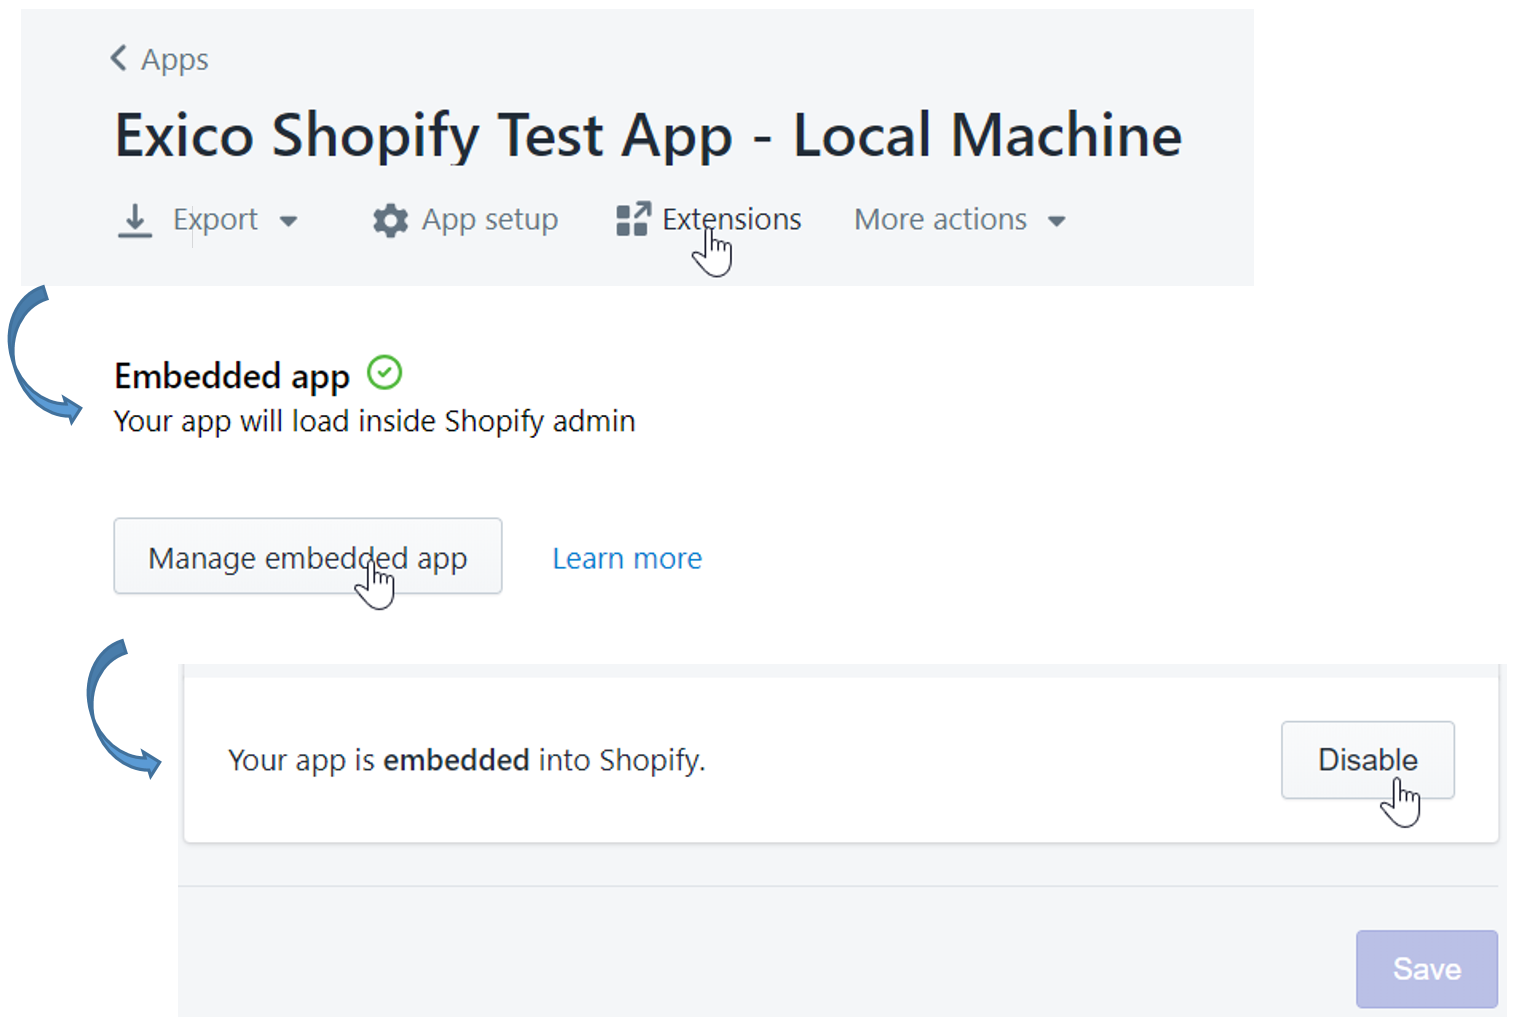Click the App setup gear icon

[x=390, y=220]
